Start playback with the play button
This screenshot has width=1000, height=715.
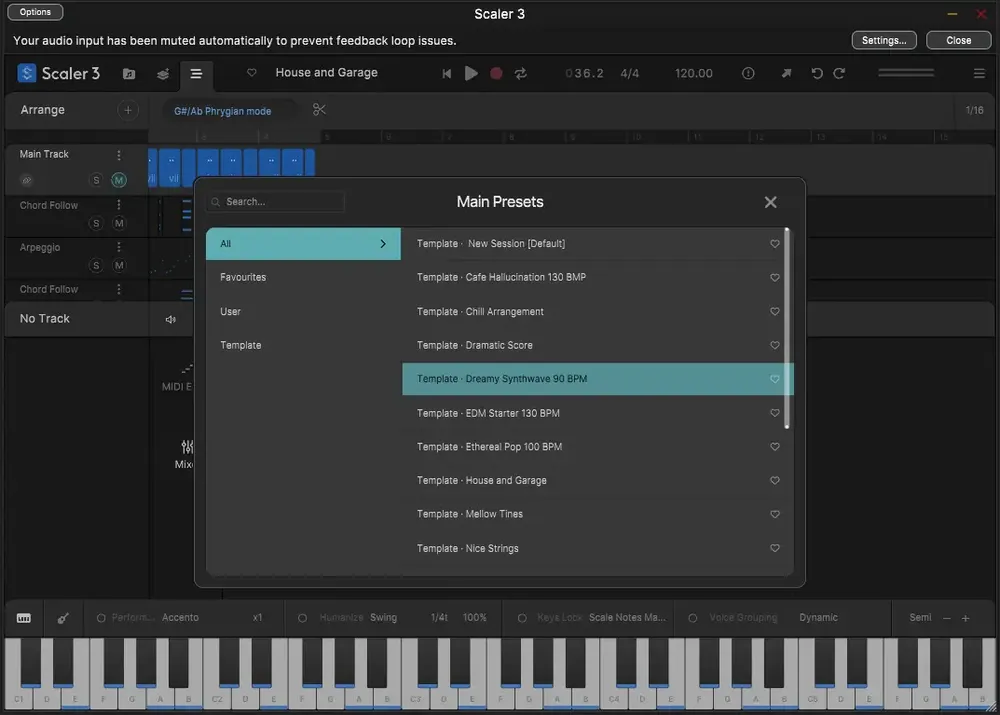[x=471, y=73]
